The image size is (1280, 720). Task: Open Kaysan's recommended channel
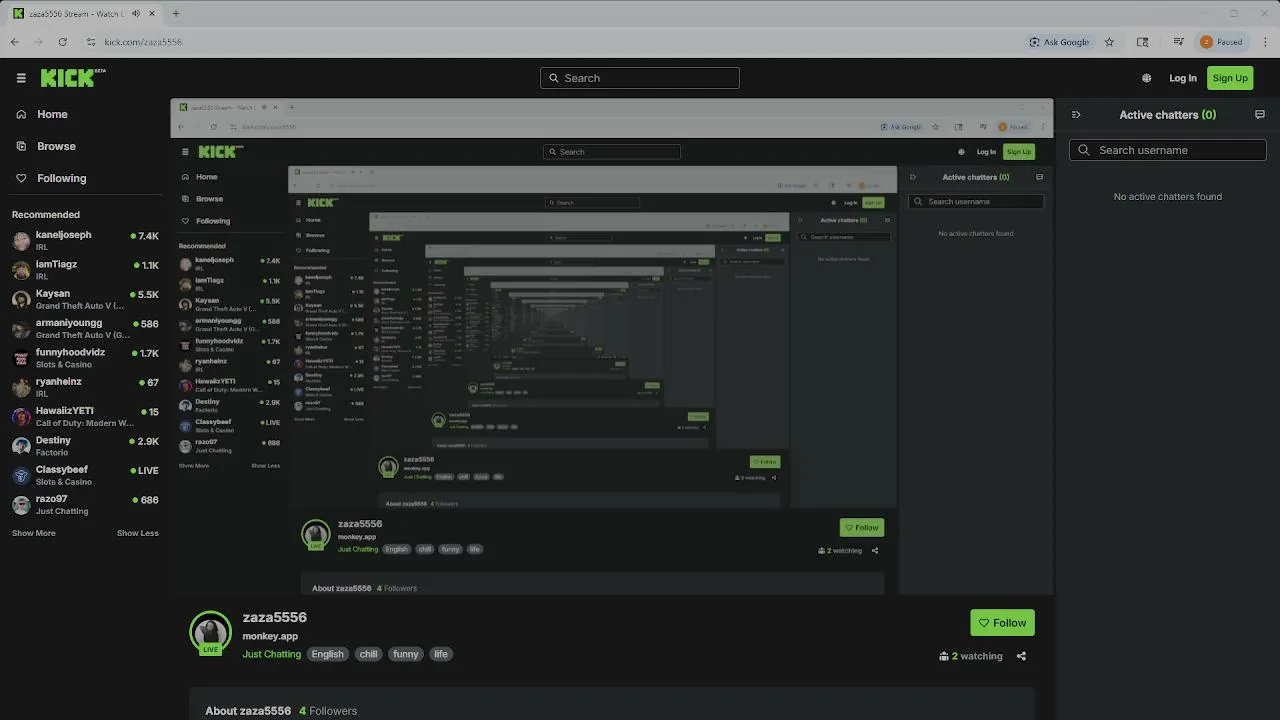[x=85, y=300]
